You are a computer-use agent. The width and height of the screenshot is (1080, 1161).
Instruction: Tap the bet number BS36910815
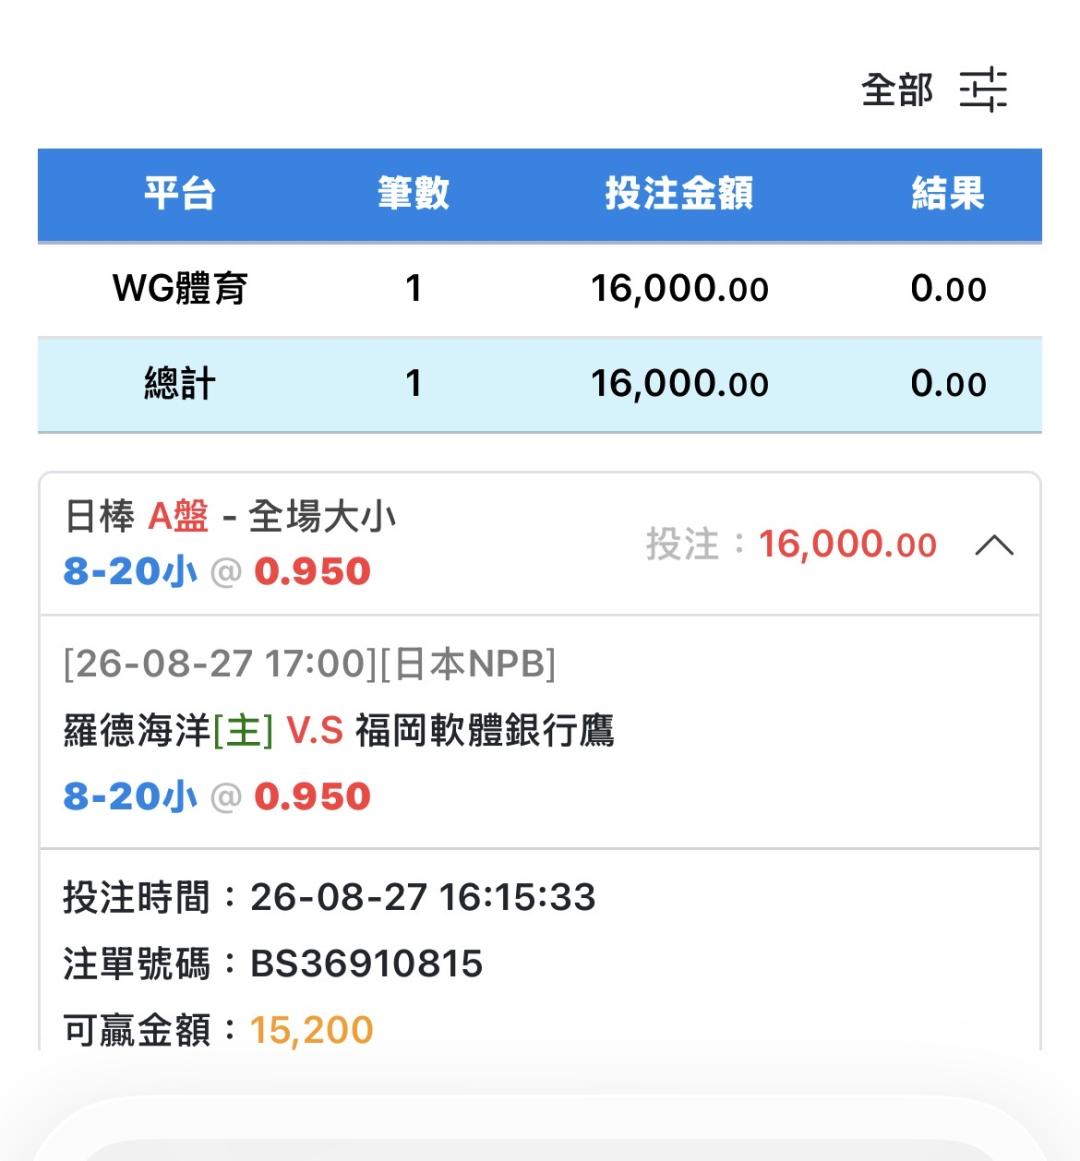click(366, 964)
